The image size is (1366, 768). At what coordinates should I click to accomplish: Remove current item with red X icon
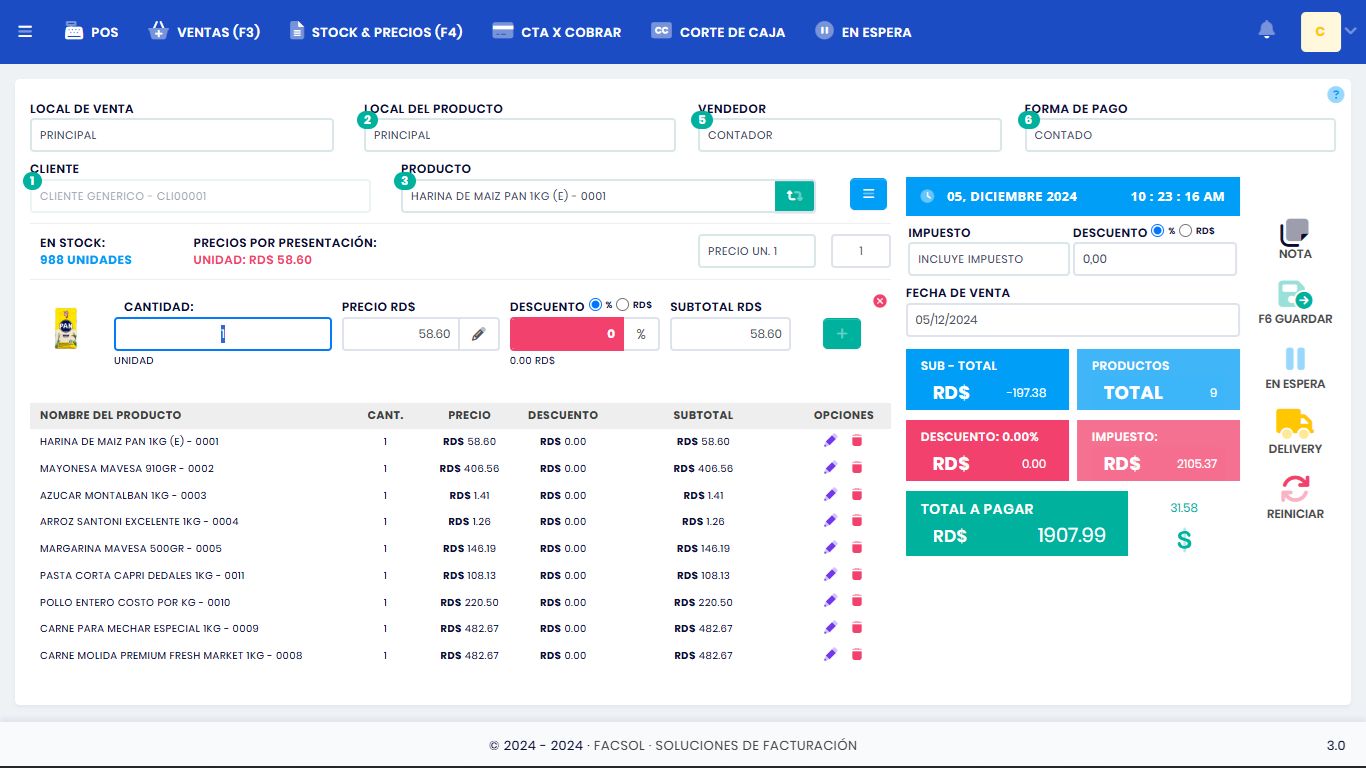pos(880,300)
